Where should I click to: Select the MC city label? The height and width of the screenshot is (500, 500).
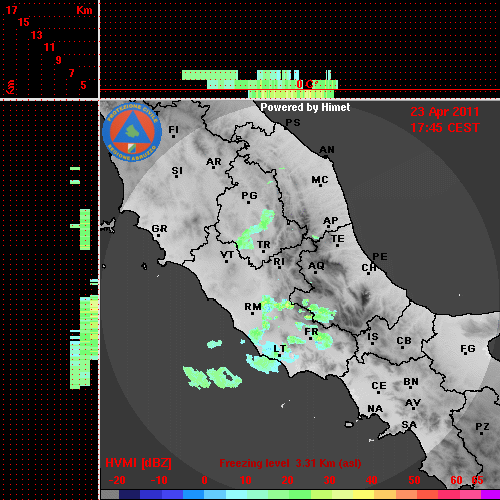pos(320,180)
